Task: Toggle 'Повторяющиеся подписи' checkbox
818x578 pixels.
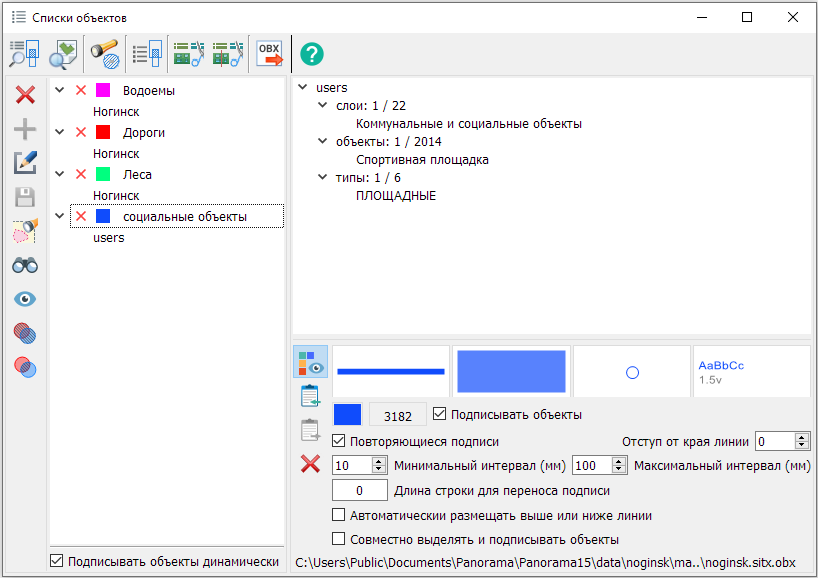Action: (339, 441)
